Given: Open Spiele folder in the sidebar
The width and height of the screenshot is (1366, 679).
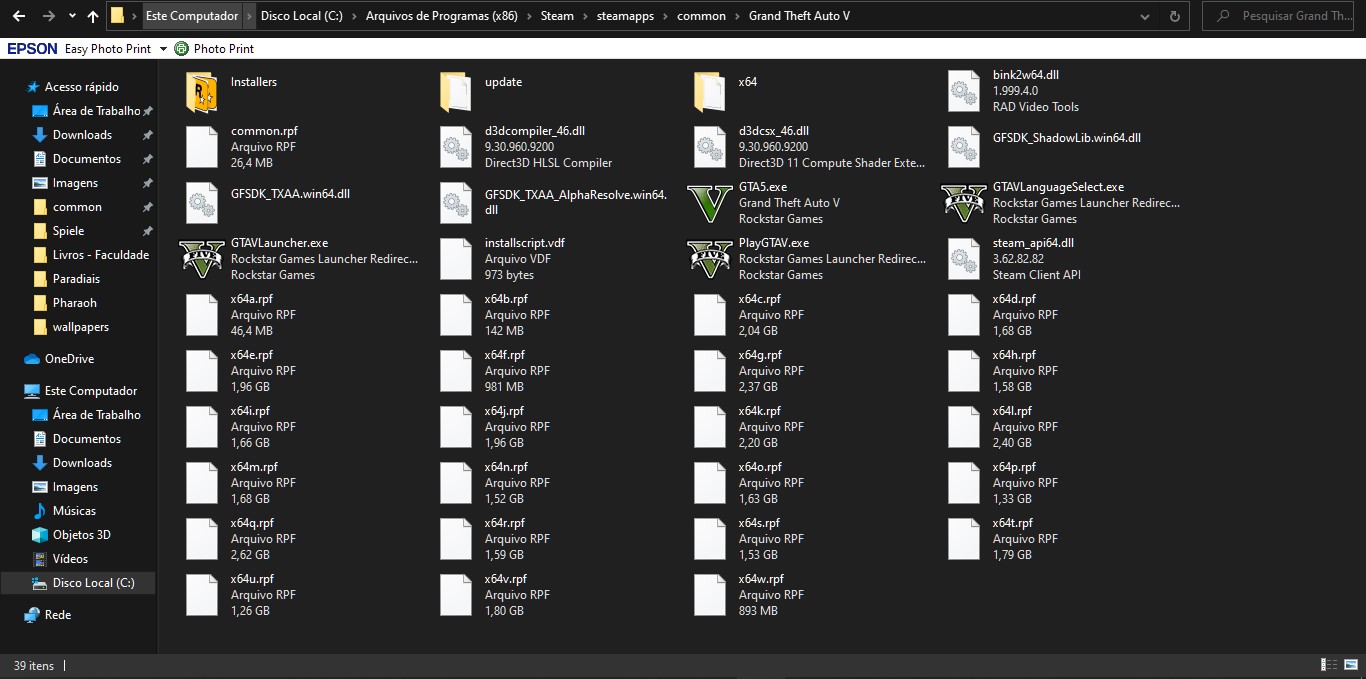Looking at the screenshot, I should [x=68, y=231].
